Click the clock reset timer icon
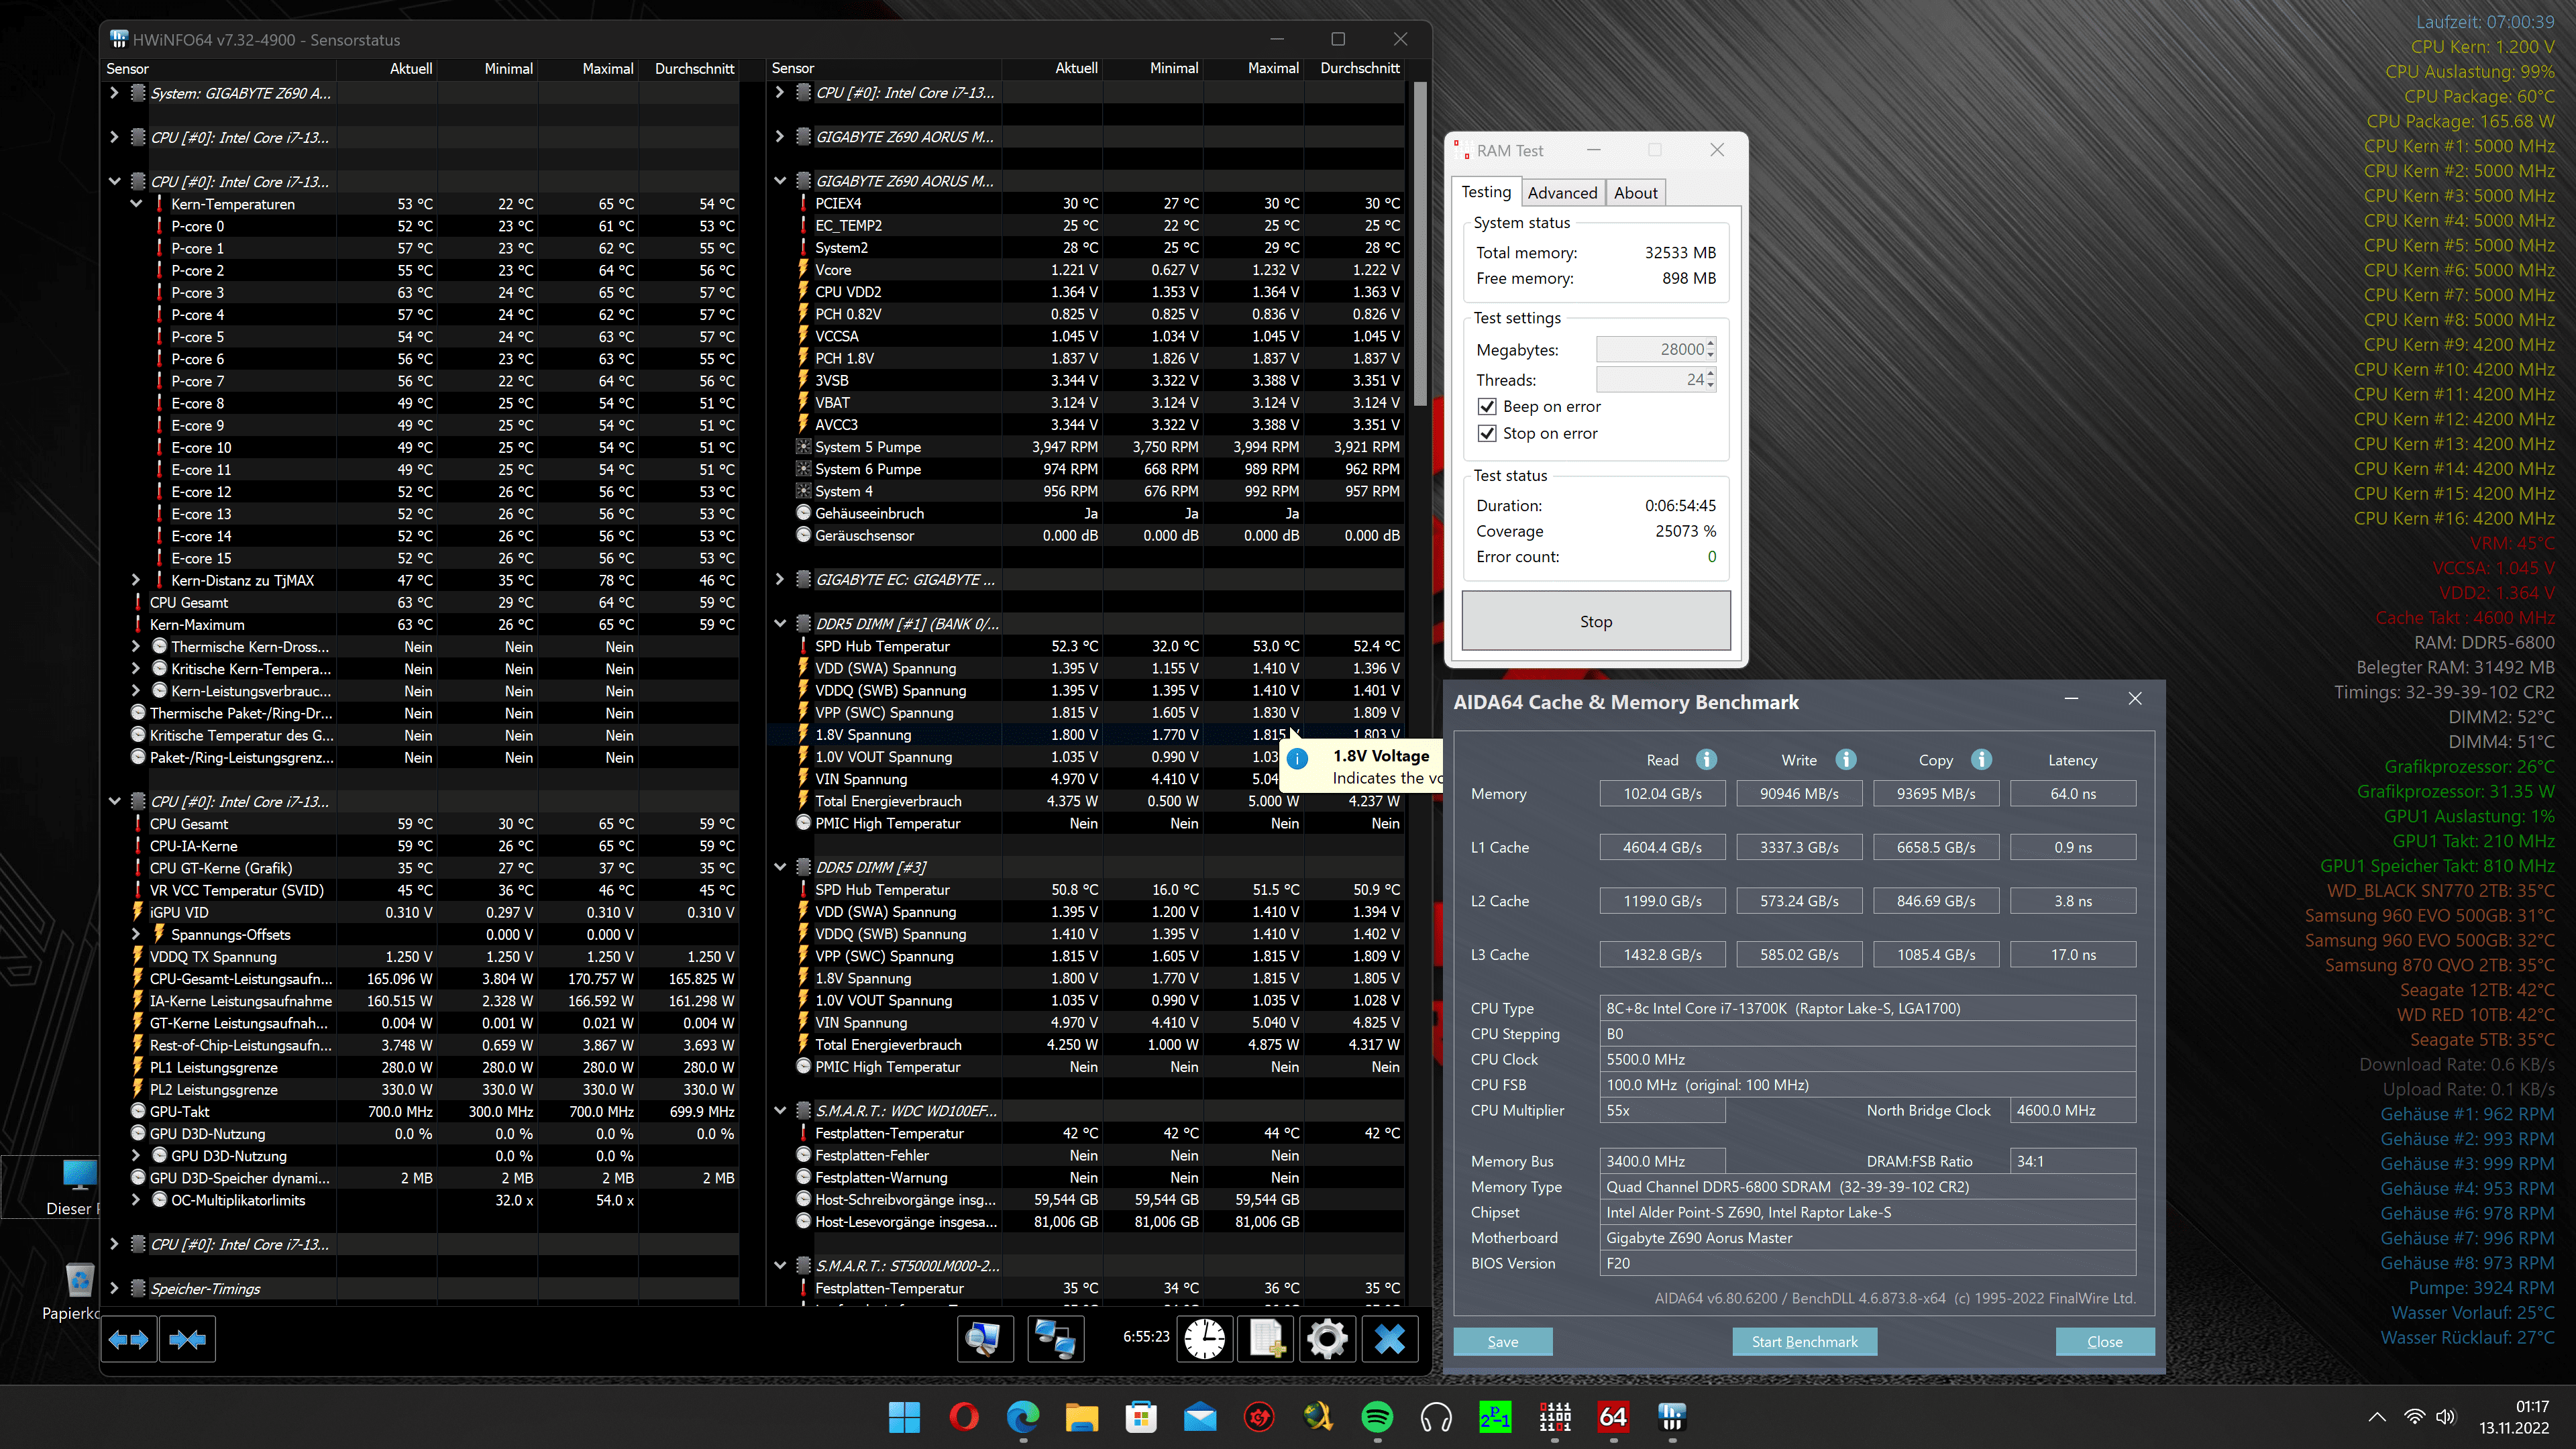This screenshot has width=2576, height=1449. pos(1204,1339)
